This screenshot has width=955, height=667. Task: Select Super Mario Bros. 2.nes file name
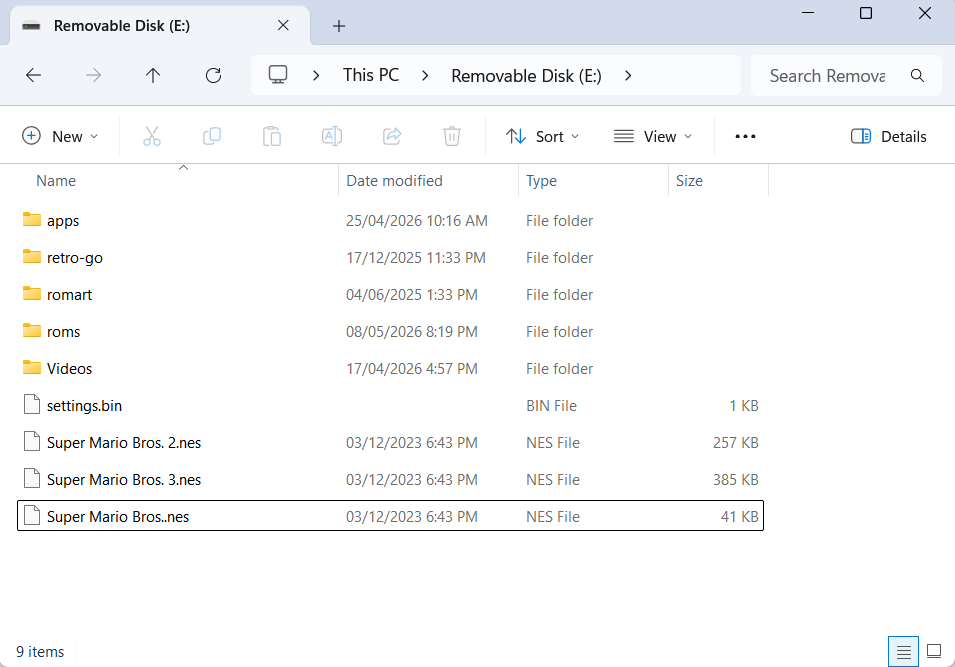[124, 443]
